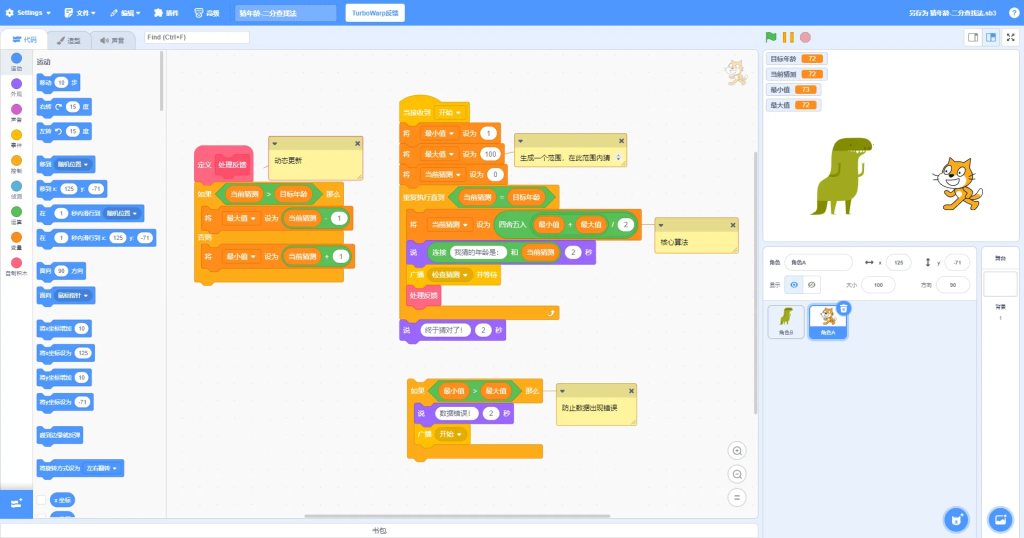Edit the project title field
1024x538 pixels.
[285, 12]
